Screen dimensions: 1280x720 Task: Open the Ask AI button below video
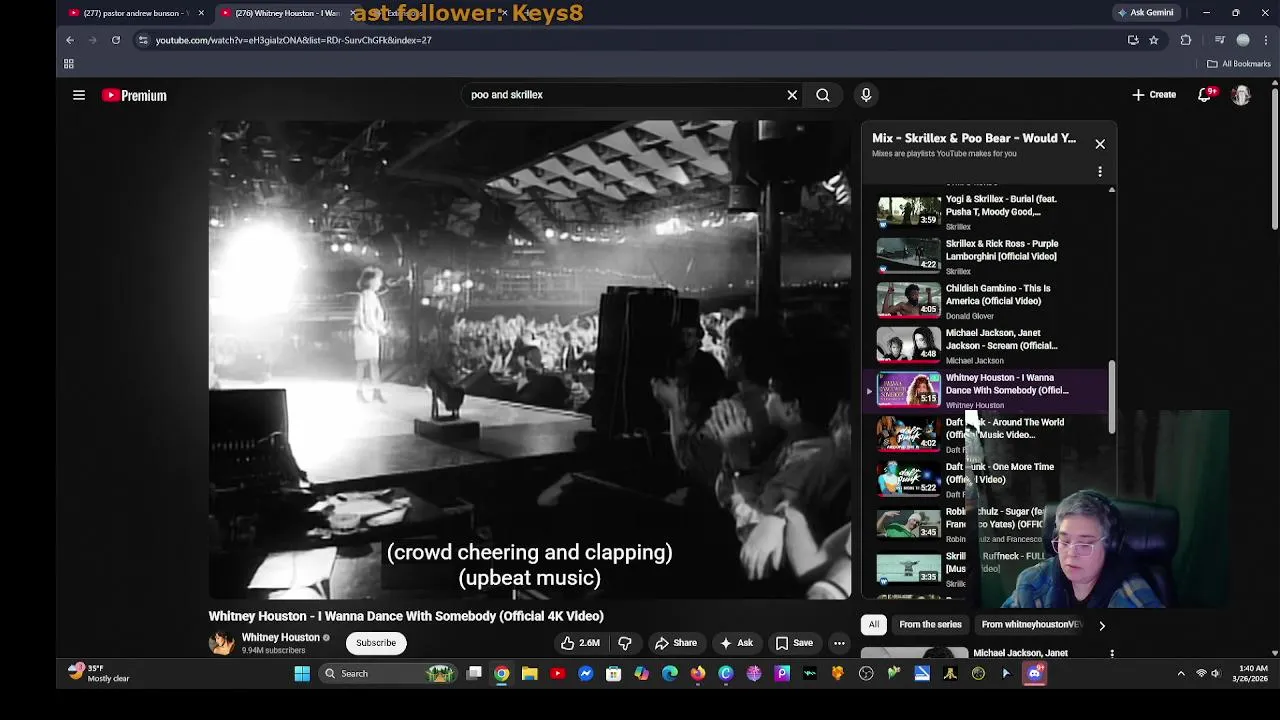pyautogui.click(x=736, y=643)
